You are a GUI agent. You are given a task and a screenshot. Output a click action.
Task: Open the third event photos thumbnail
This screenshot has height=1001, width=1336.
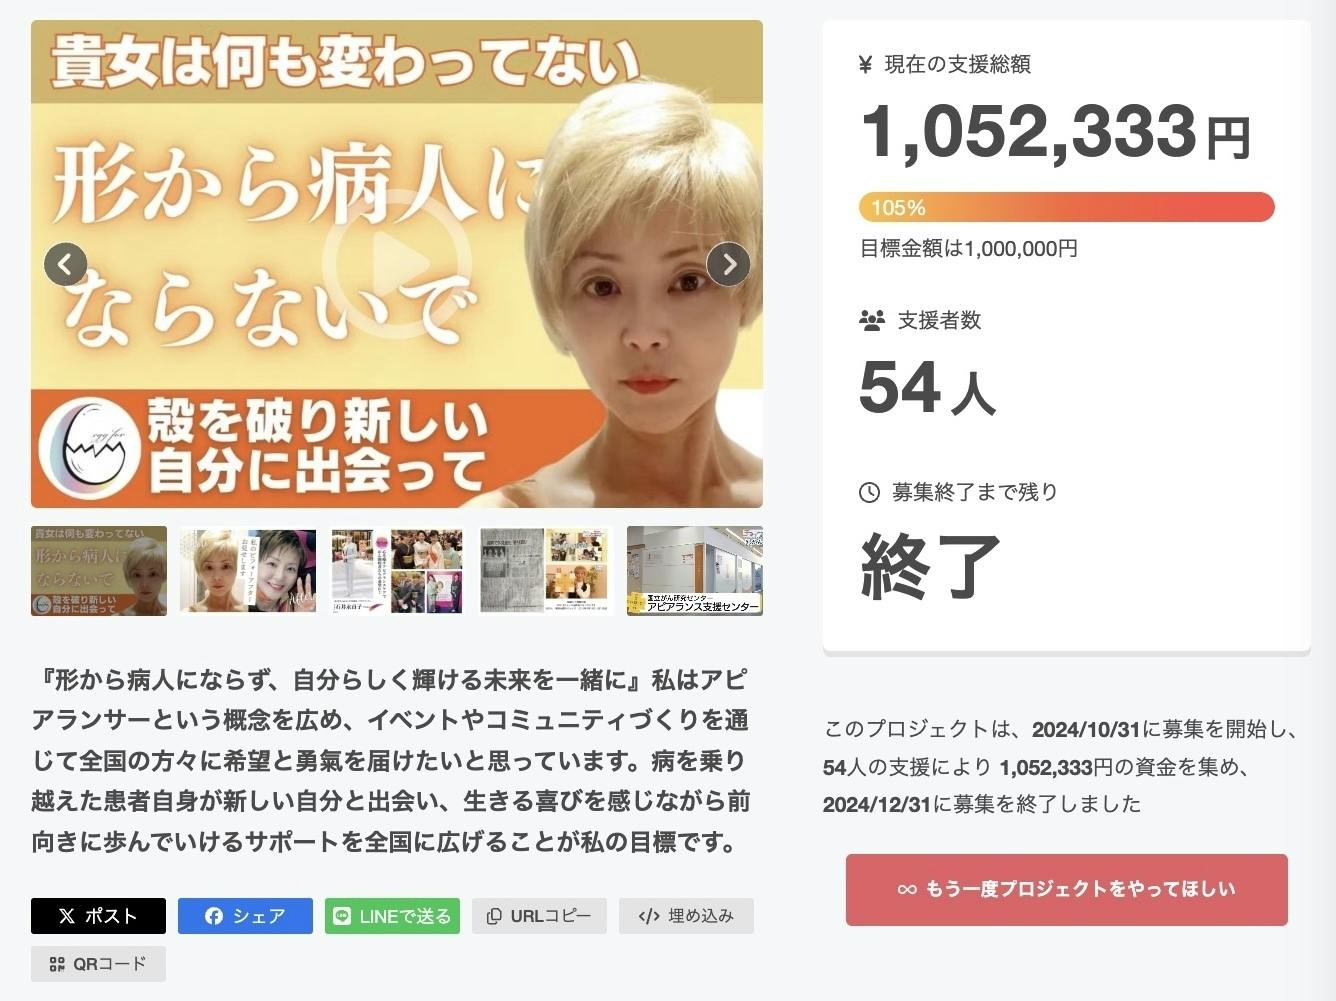click(397, 570)
